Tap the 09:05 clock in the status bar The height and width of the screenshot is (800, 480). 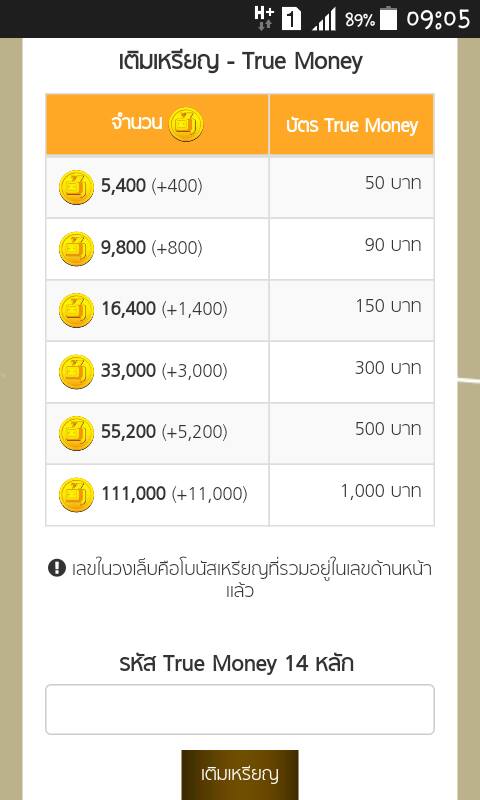[x=438, y=19]
